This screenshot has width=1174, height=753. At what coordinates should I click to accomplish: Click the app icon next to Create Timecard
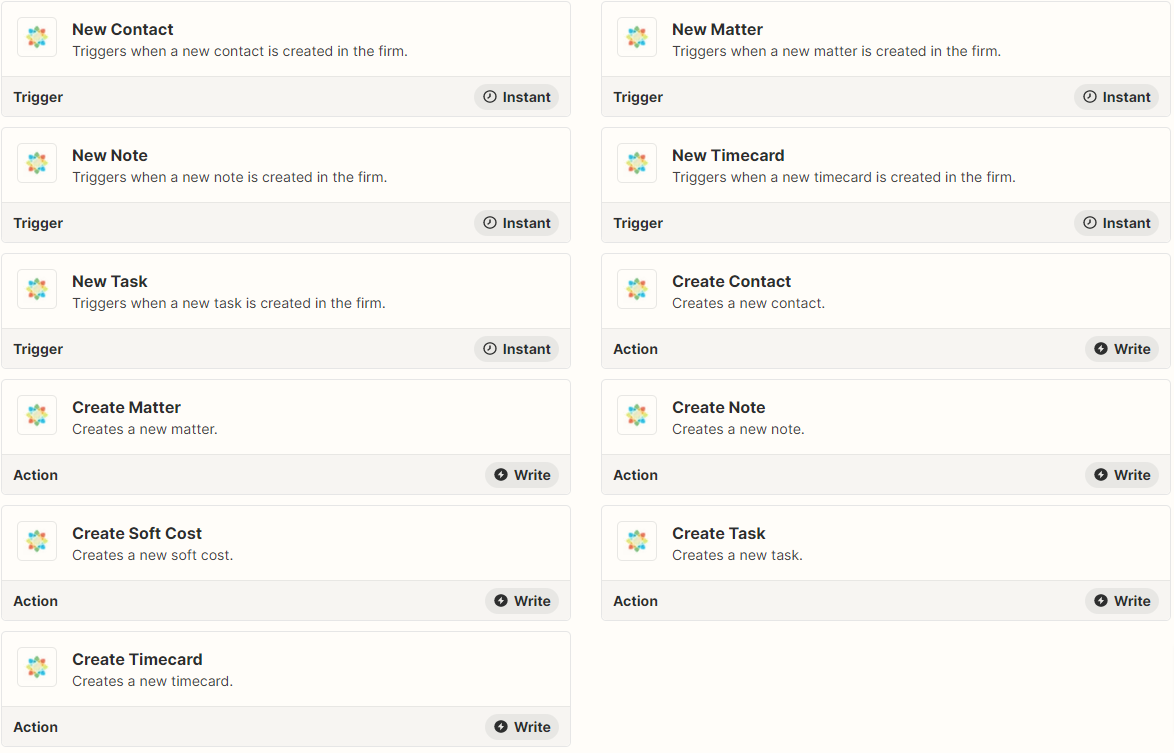pyautogui.click(x=37, y=666)
